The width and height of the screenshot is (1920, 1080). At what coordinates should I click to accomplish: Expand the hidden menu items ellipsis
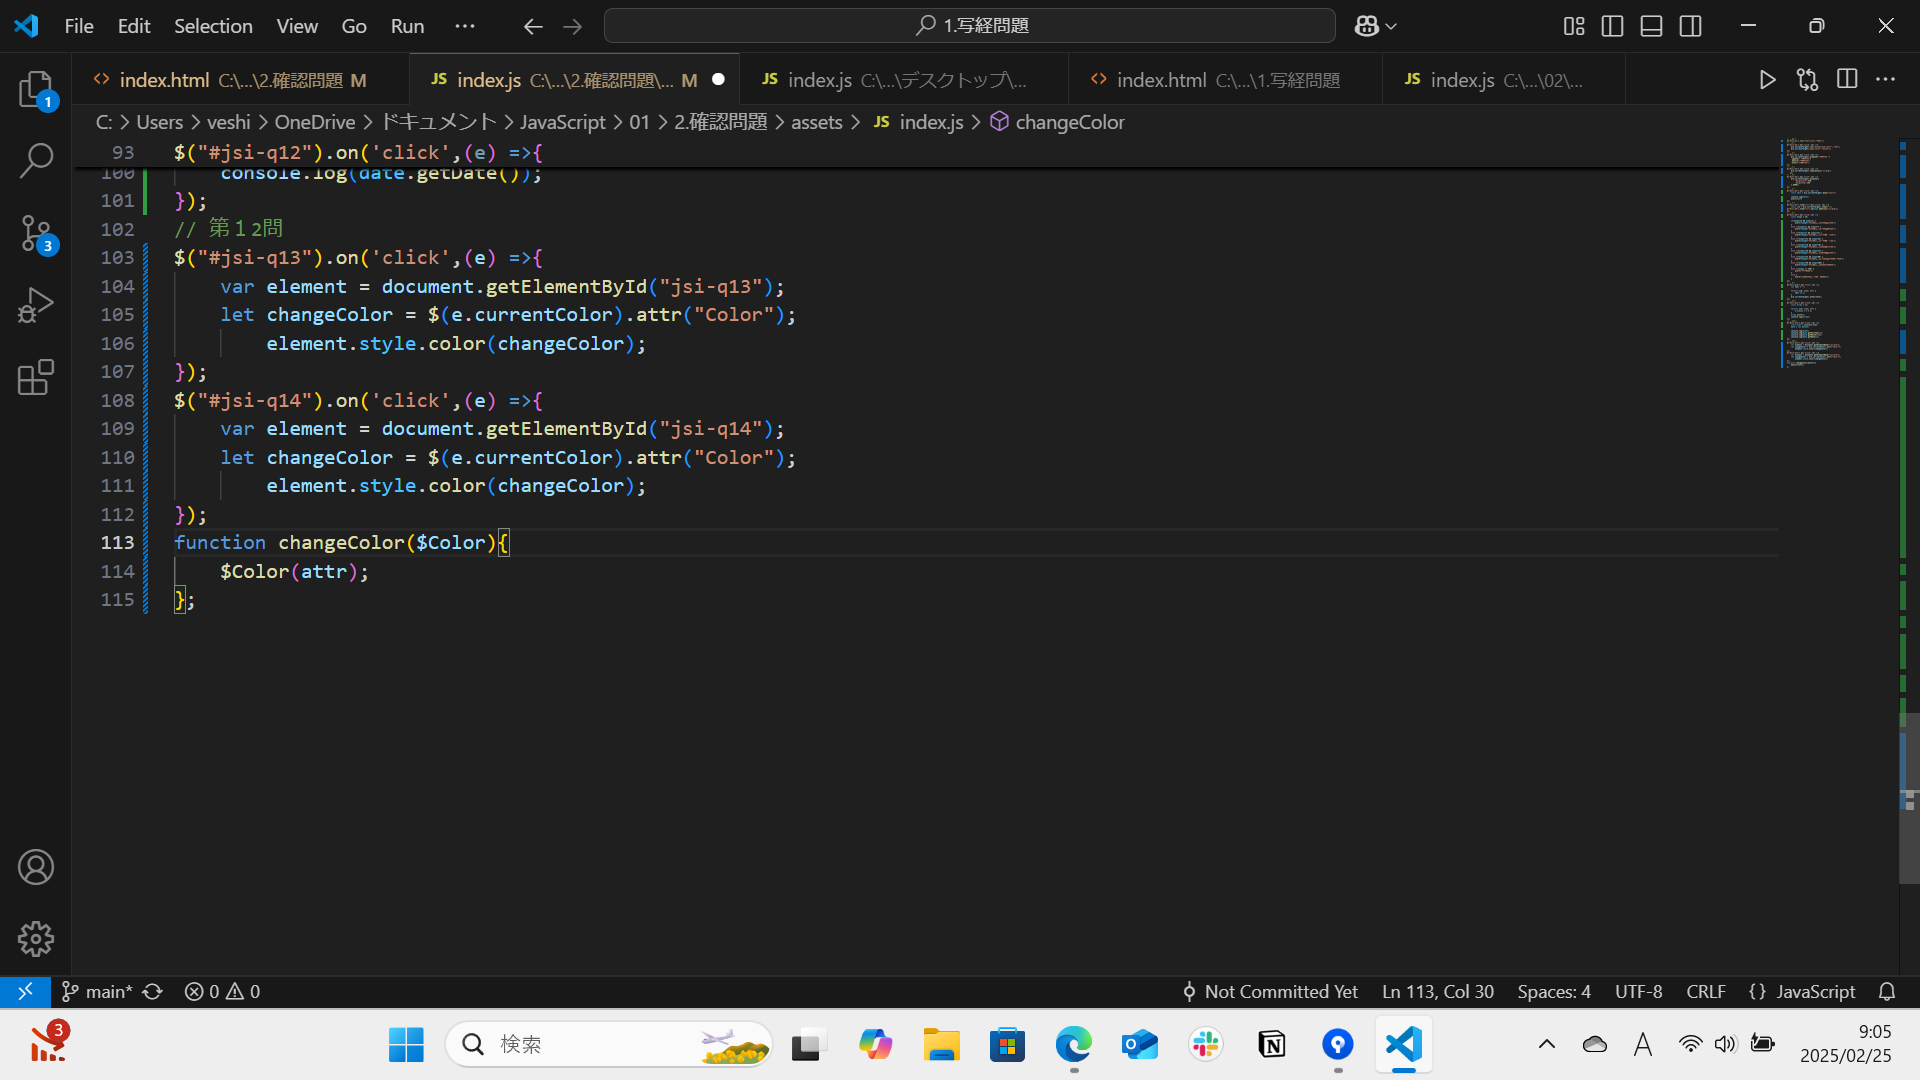(x=464, y=26)
